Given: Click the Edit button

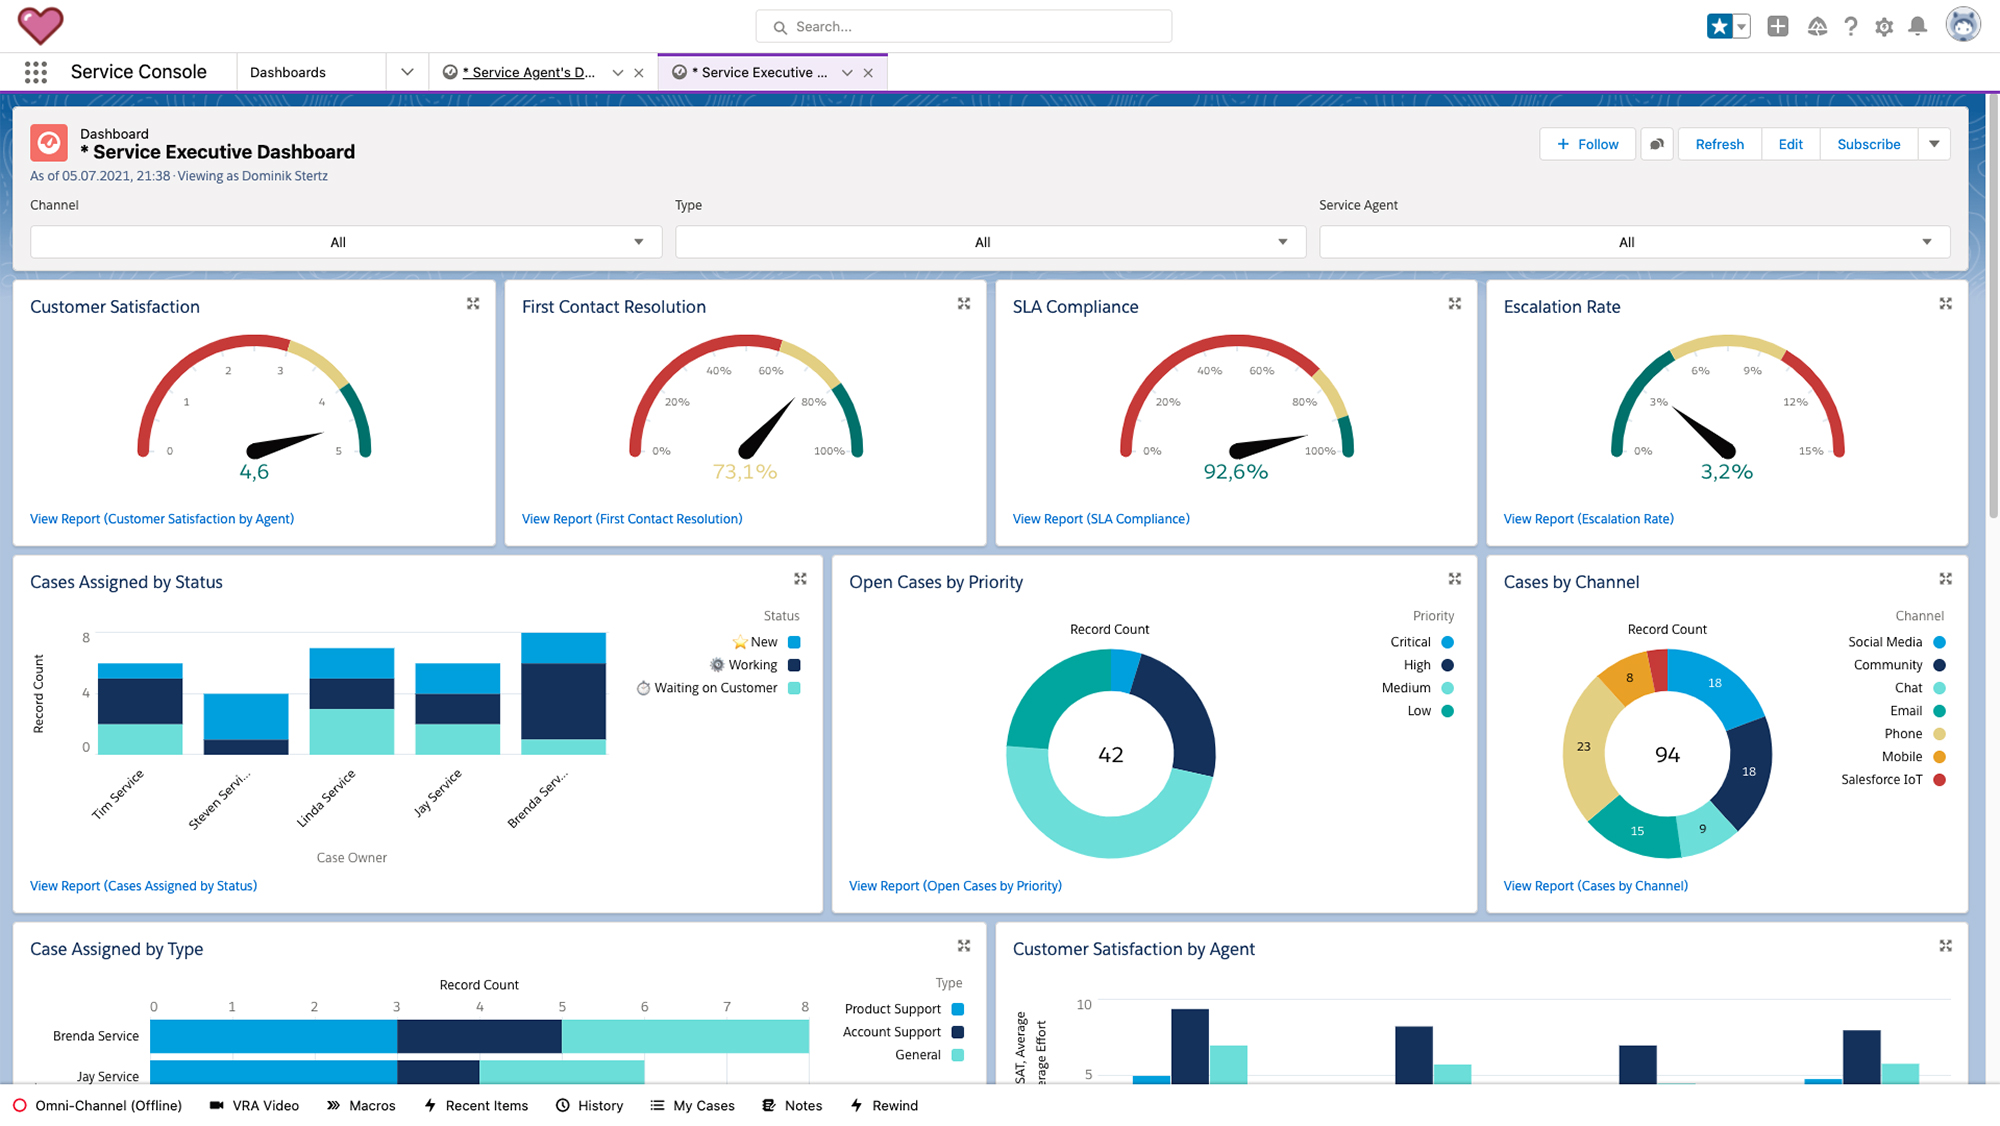Looking at the screenshot, I should point(1790,144).
